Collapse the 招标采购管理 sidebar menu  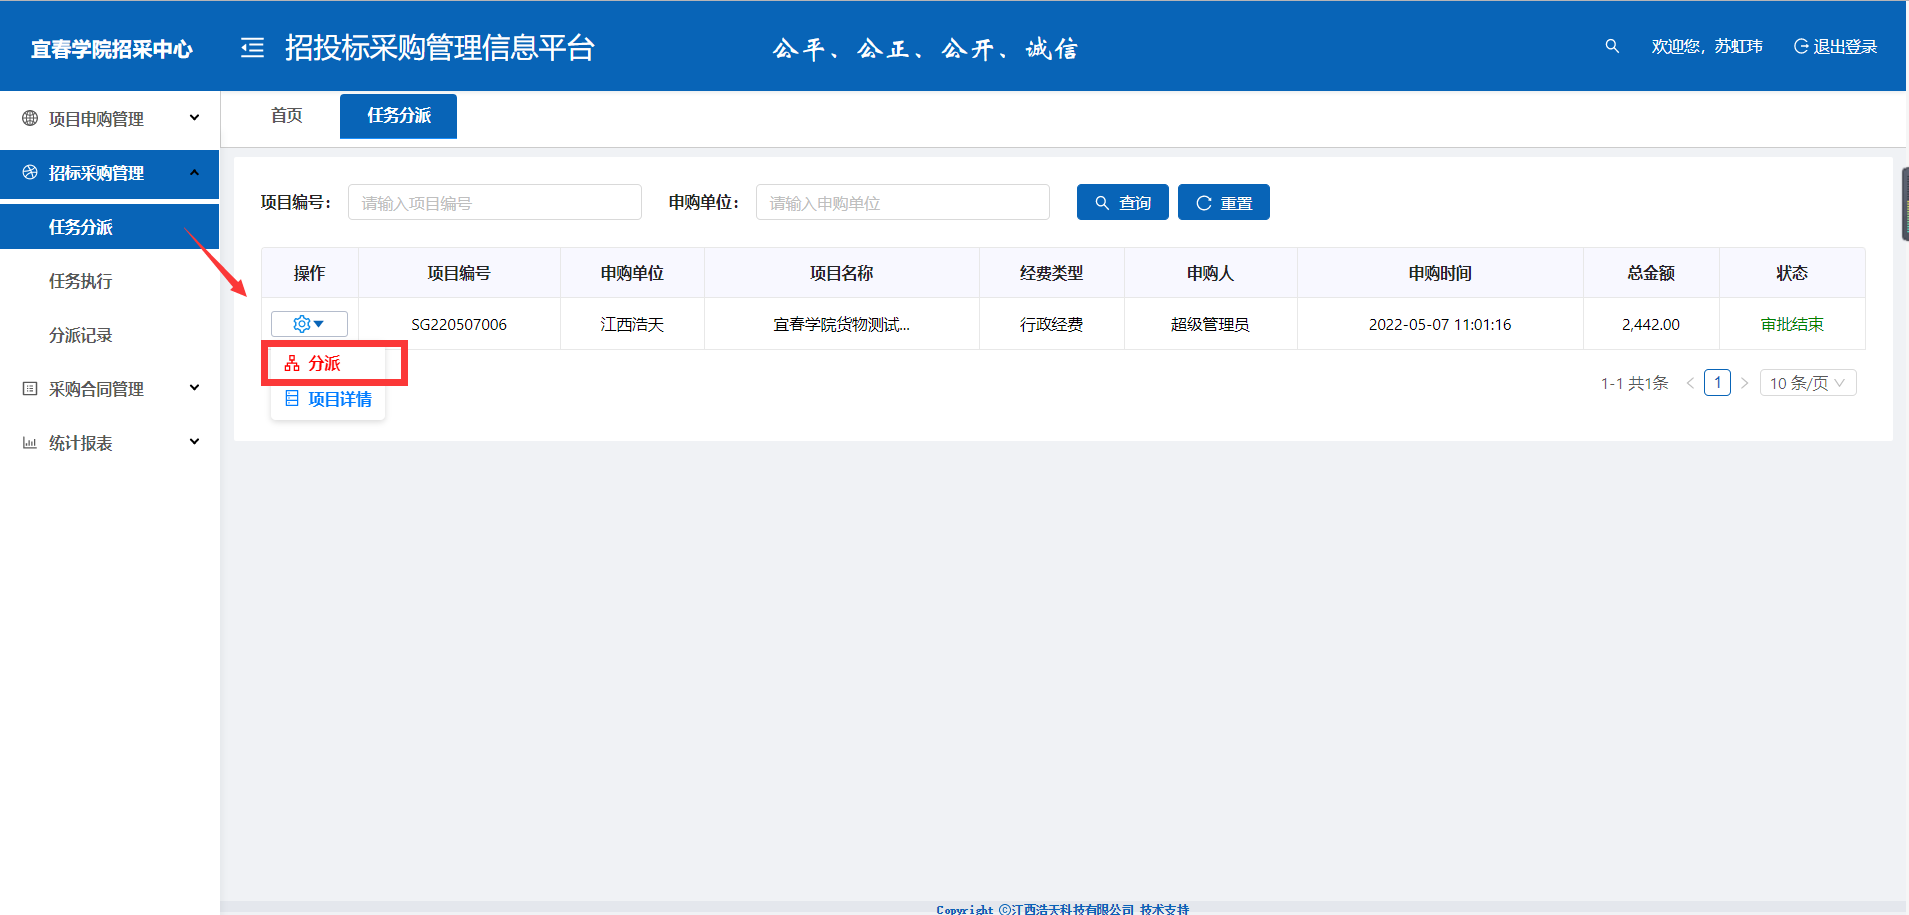point(110,173)
